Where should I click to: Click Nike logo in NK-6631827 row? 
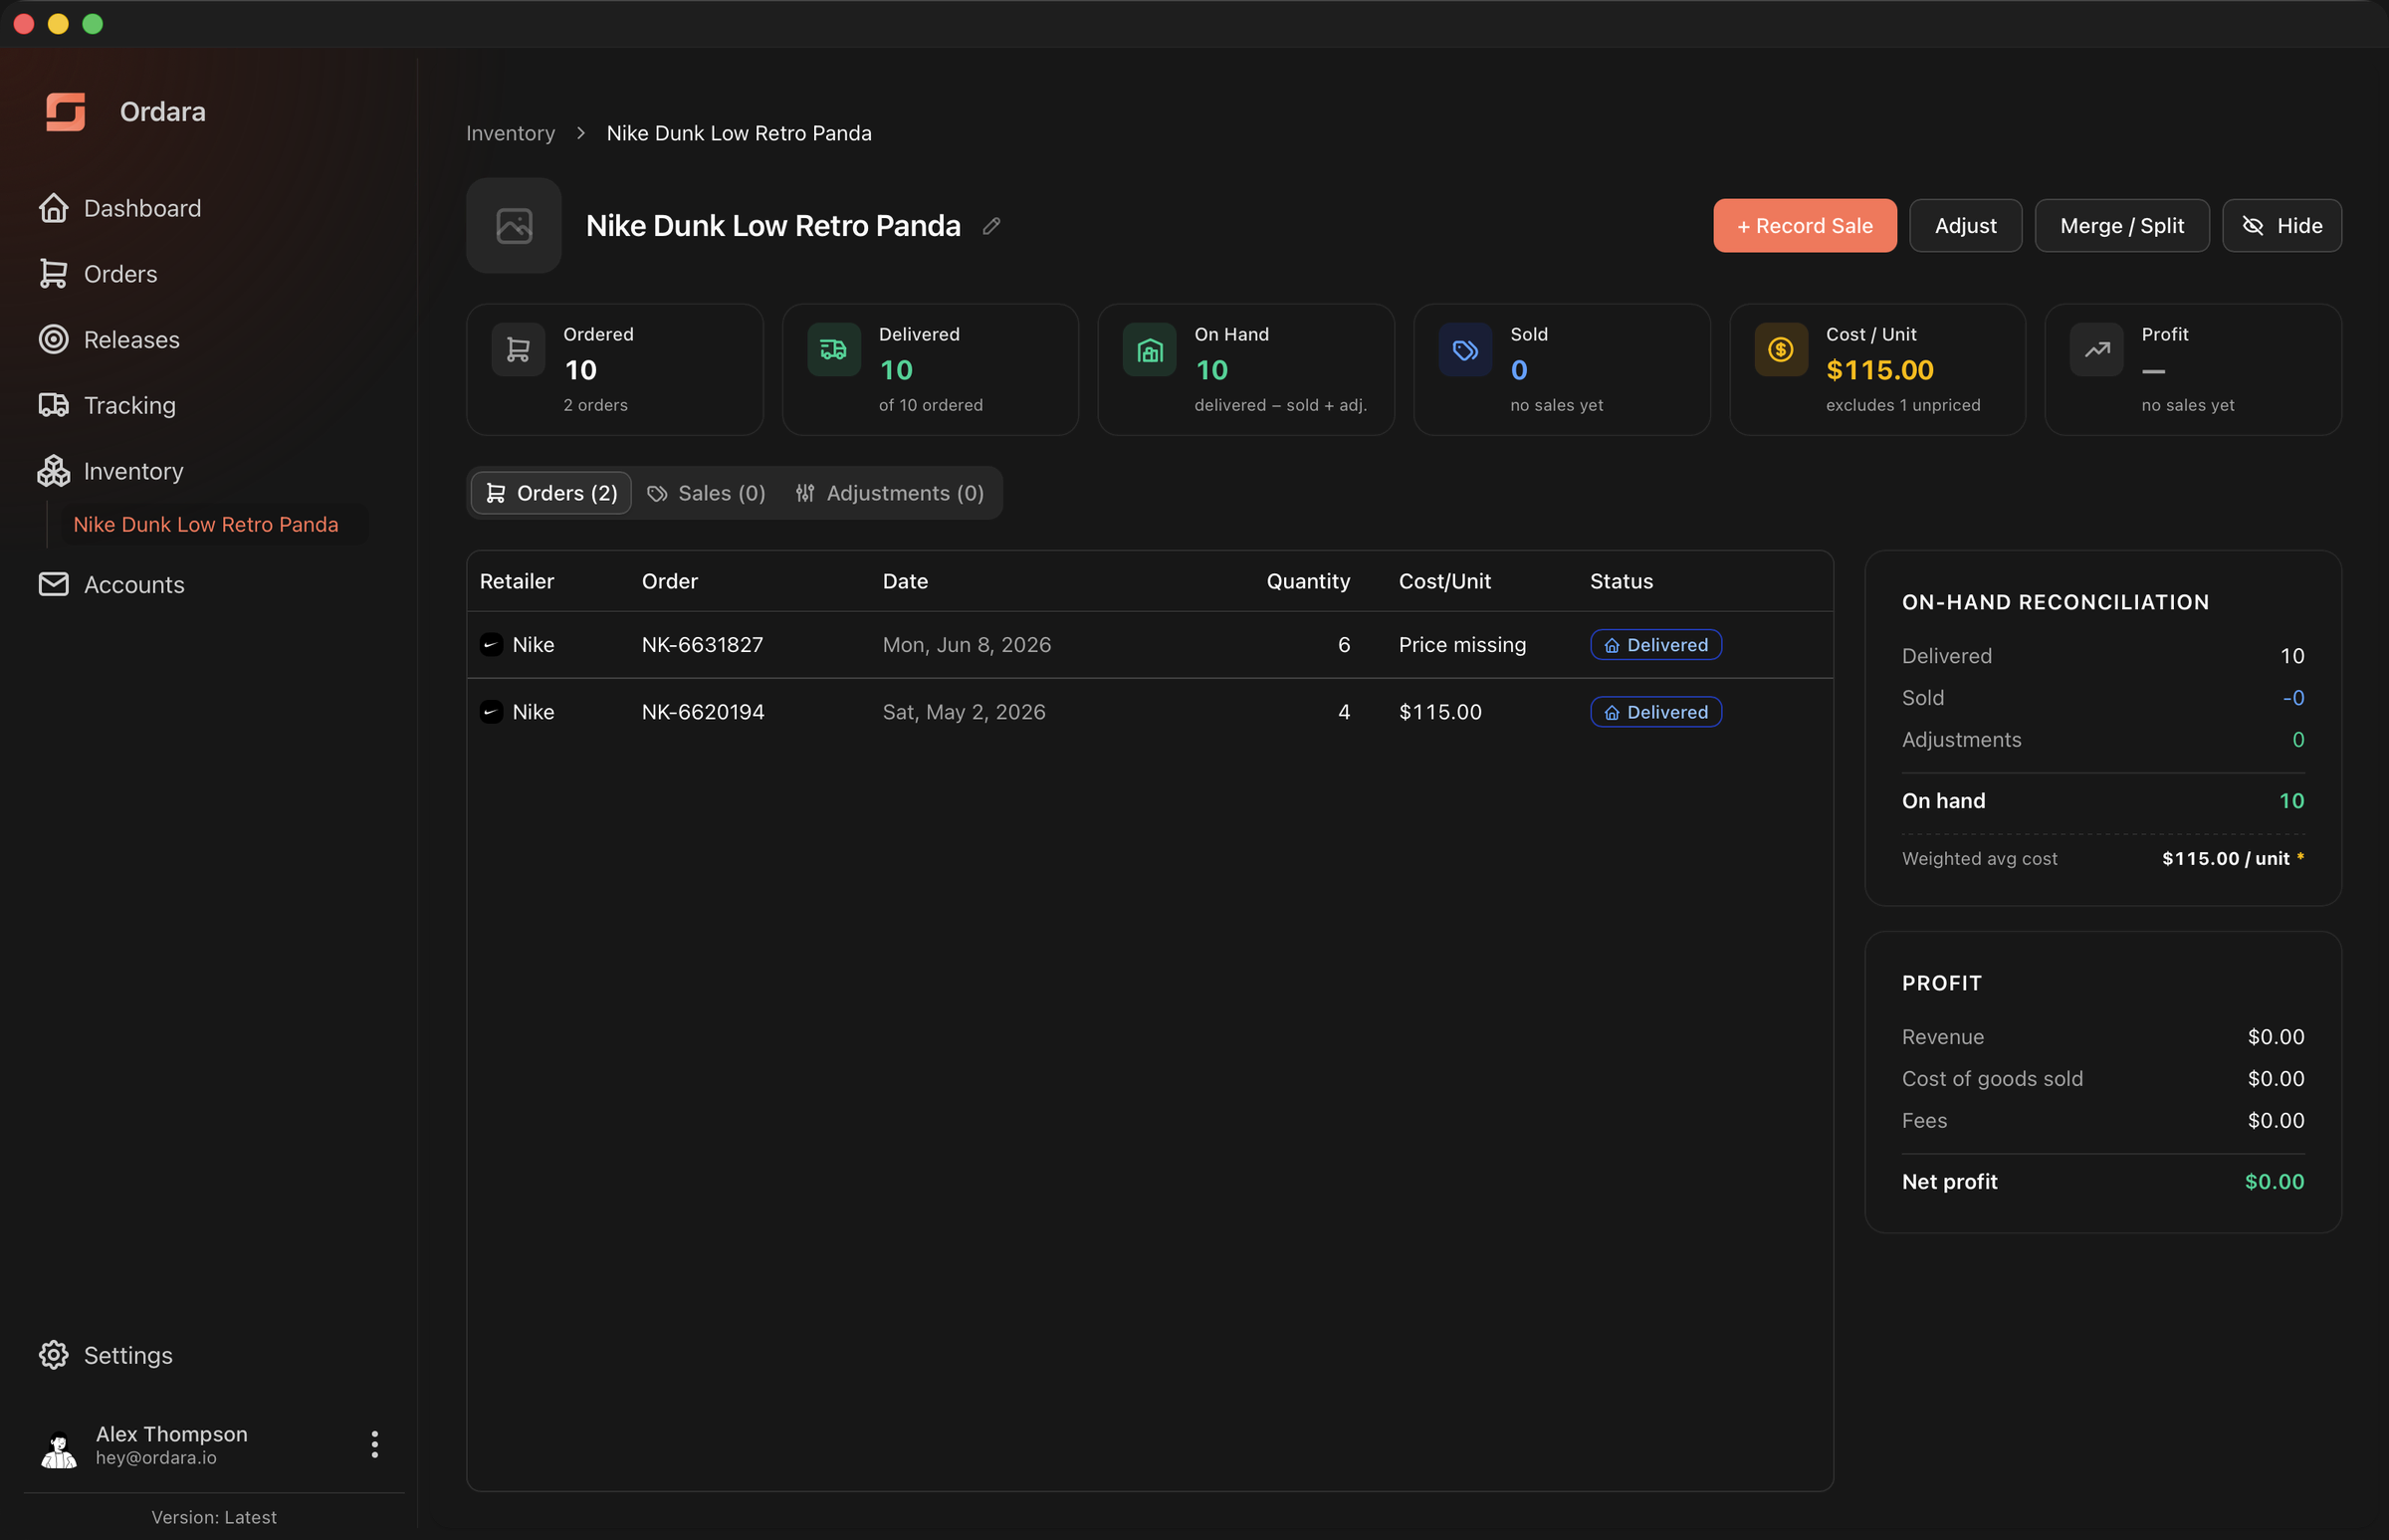[491, 645]
